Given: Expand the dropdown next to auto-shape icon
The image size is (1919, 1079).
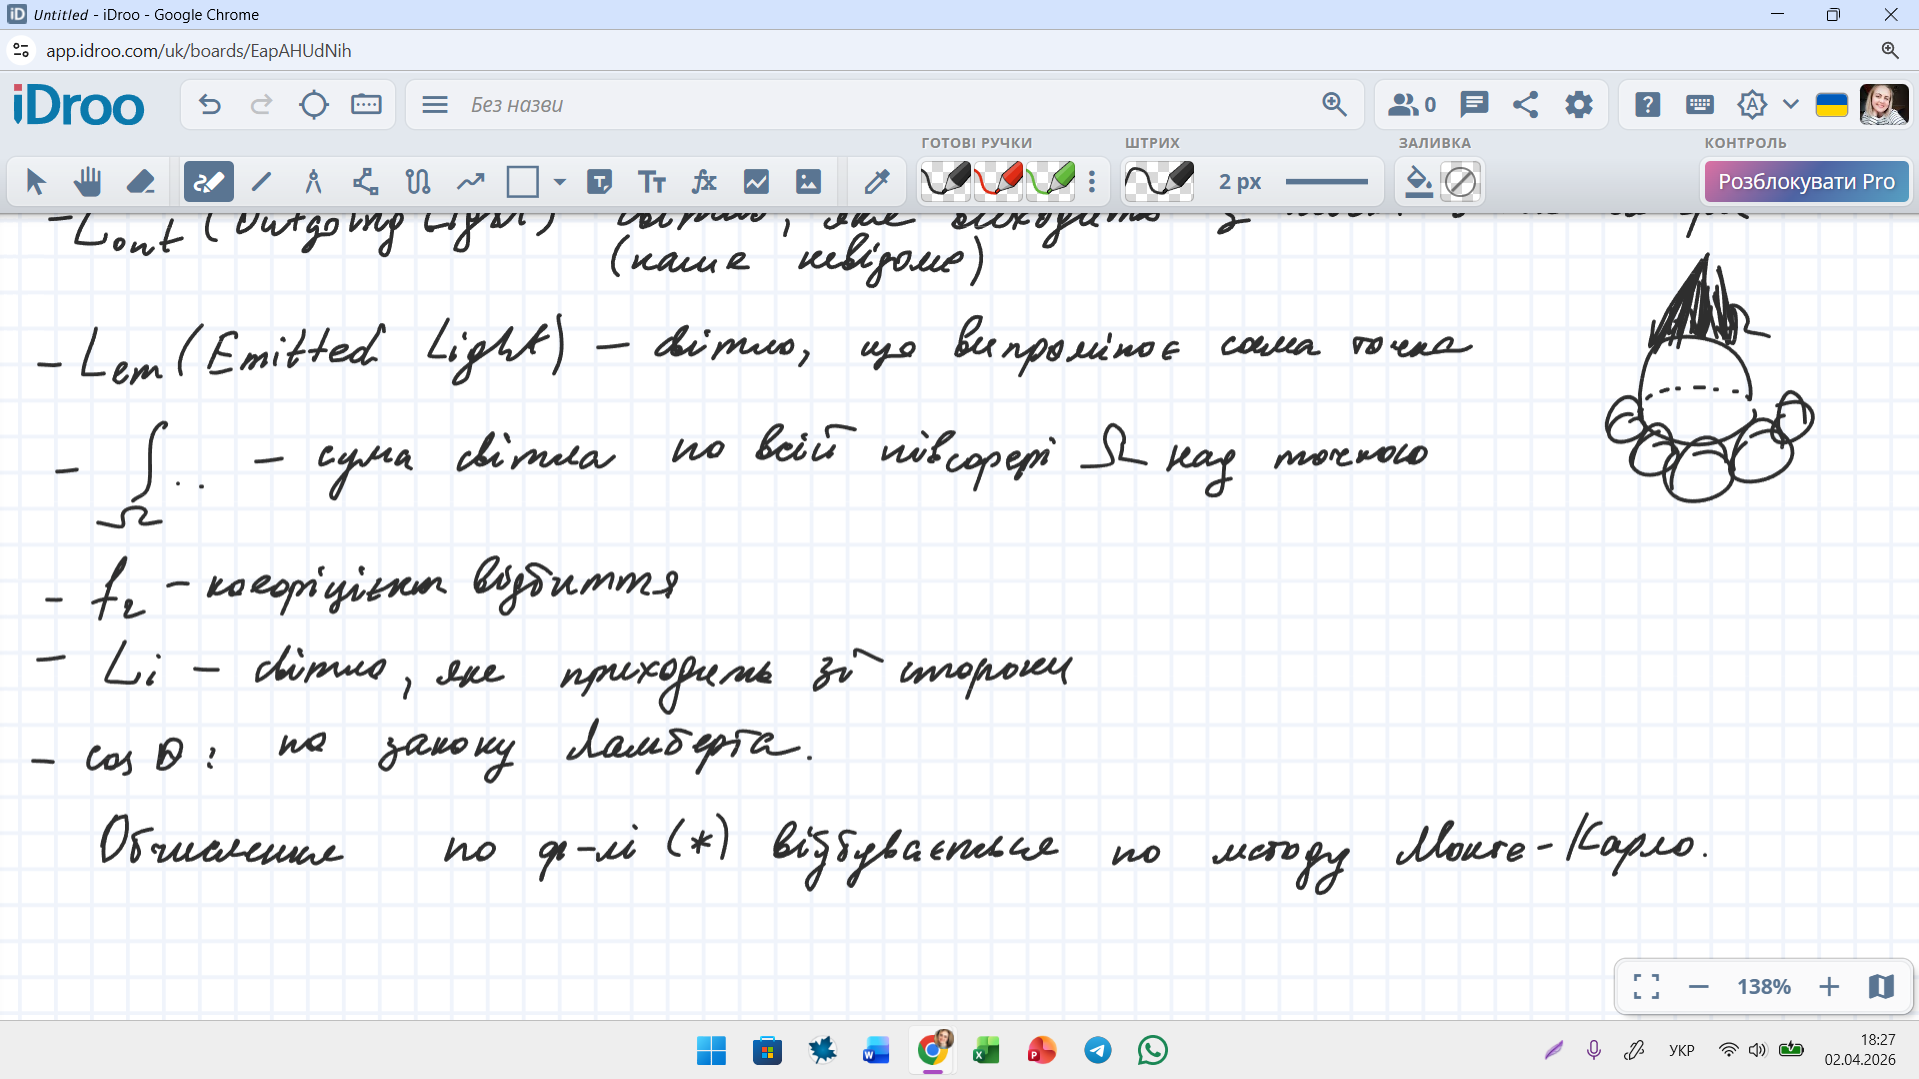Looking at the screenshot, I should click(x=1791, y=105).
